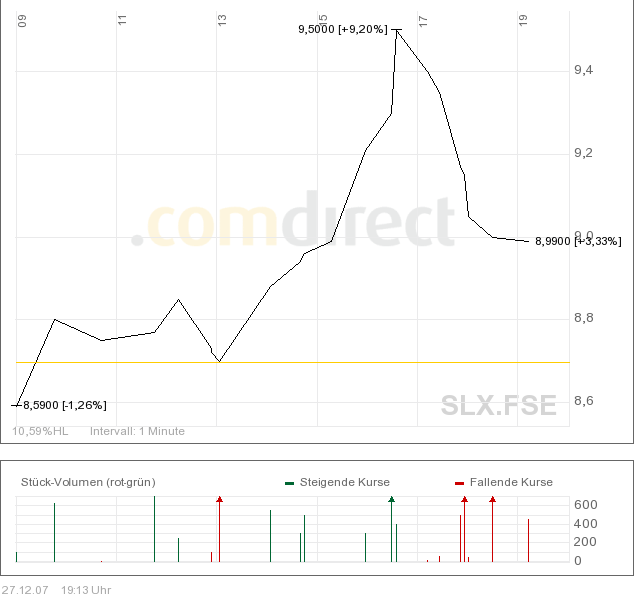Click the Fallende Kurse legend text
Viewport: 634px width, 597px height.
point(510,482)
